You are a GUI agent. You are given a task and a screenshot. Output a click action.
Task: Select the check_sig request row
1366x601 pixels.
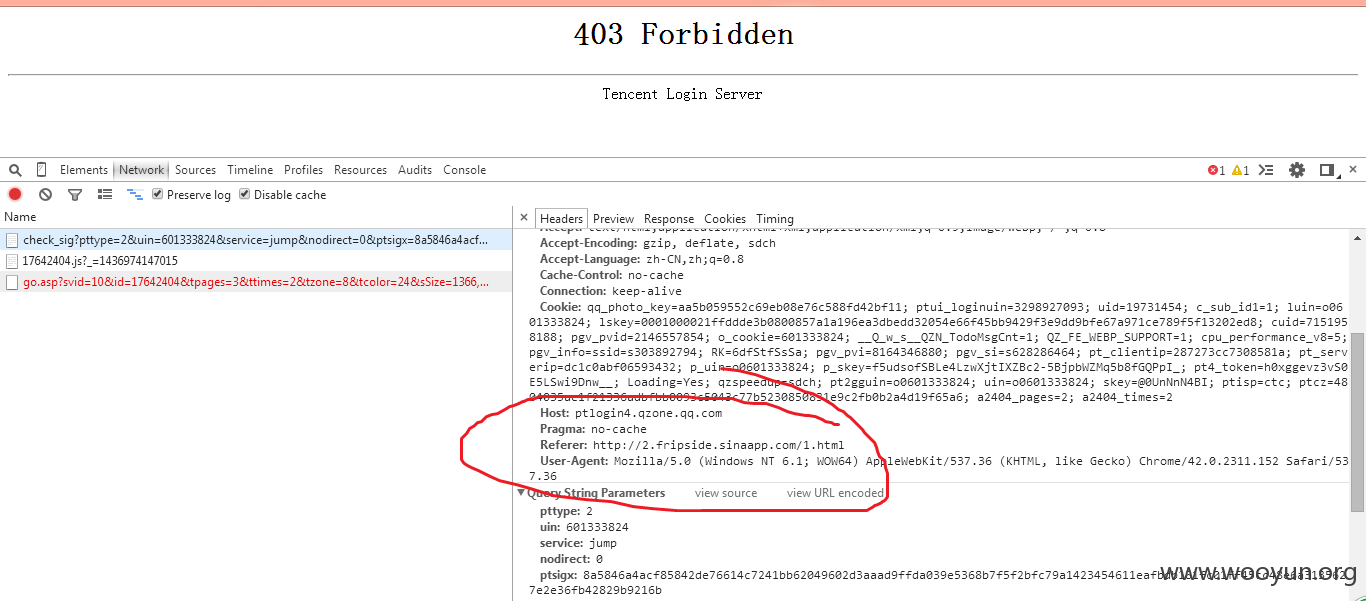[x=256, y=240]
